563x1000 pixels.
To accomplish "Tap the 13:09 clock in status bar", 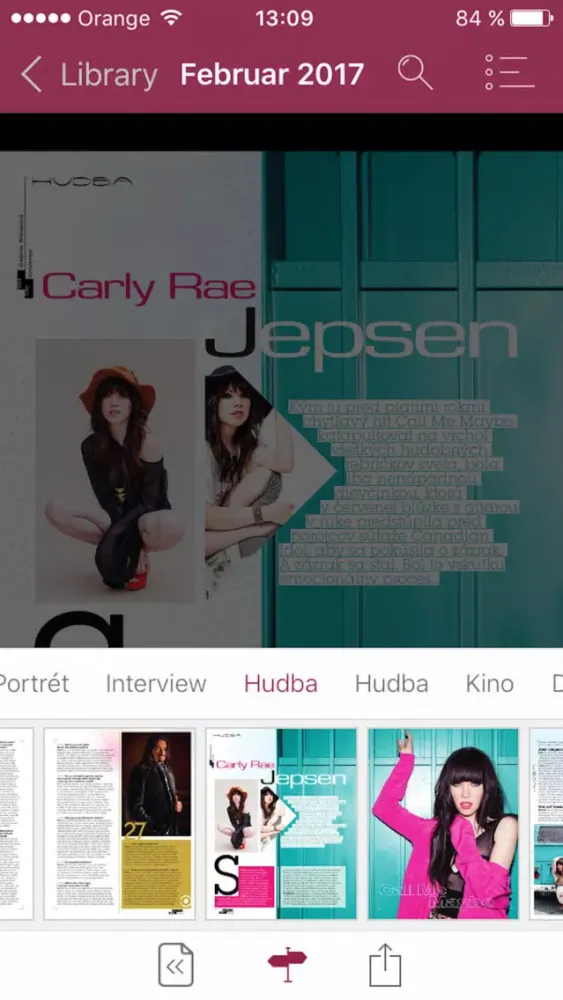I will [284, 18].
